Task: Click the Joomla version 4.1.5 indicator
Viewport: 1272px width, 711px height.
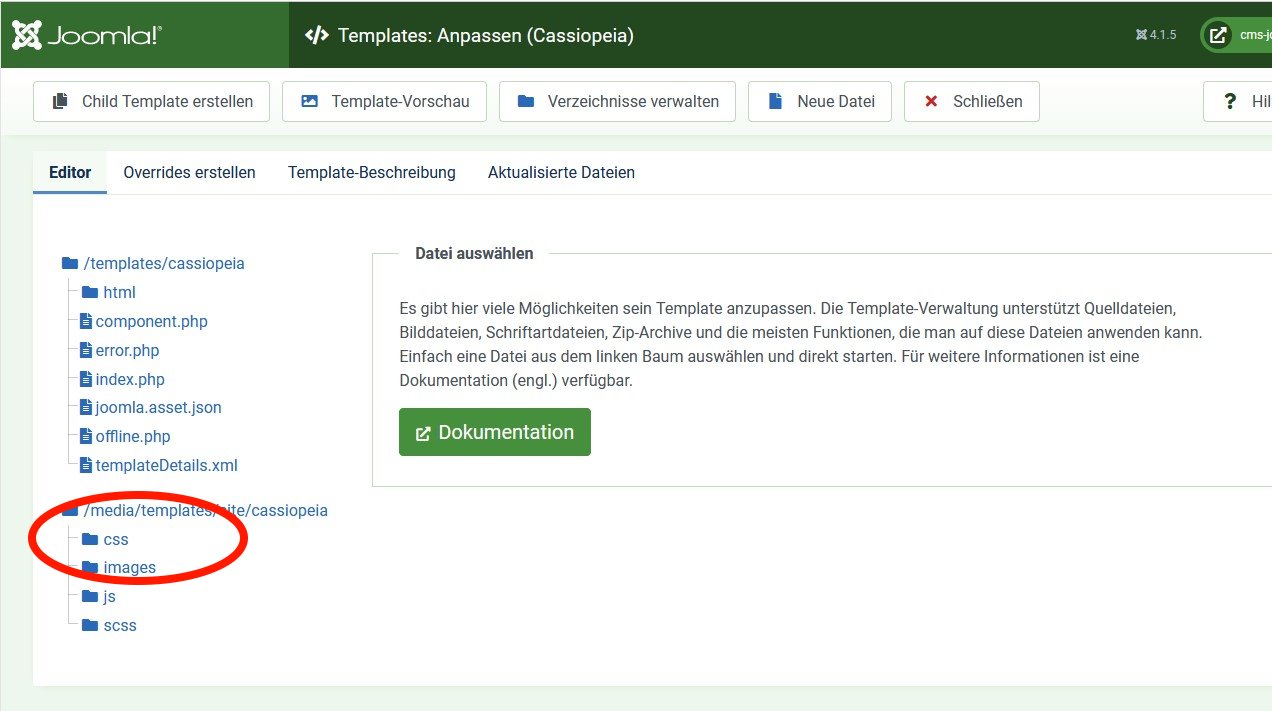Action: pyautogui.click(x=1156, y=35)
